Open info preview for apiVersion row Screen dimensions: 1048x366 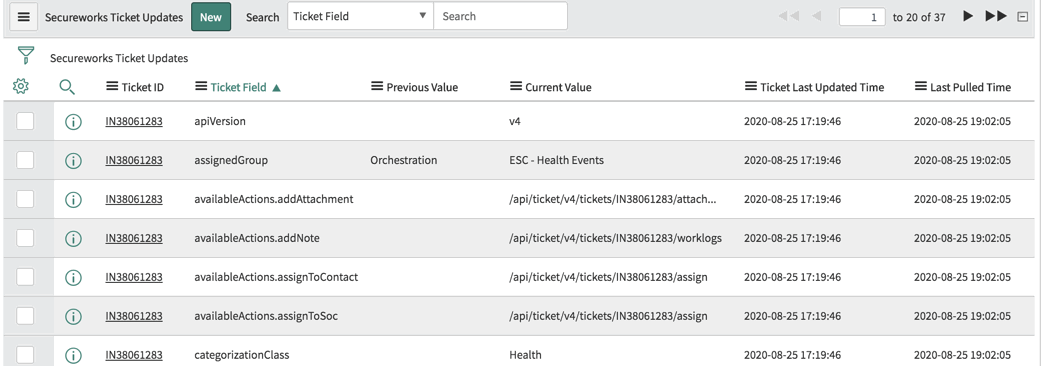[x=74, y=122]
